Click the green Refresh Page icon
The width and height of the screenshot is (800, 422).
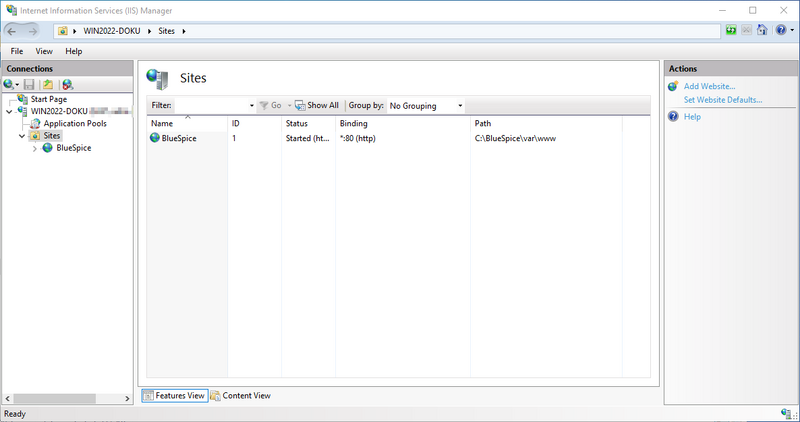(731, 31)
